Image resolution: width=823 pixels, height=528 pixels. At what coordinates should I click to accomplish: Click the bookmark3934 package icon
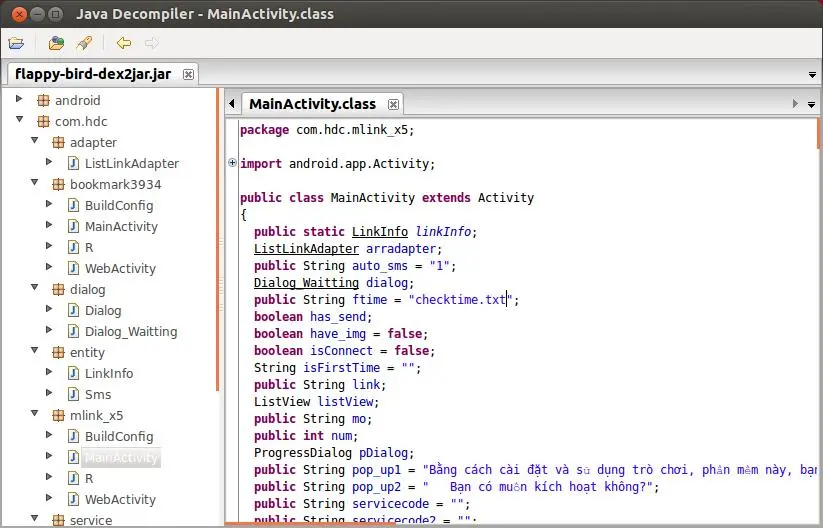(x=58, y=184)
